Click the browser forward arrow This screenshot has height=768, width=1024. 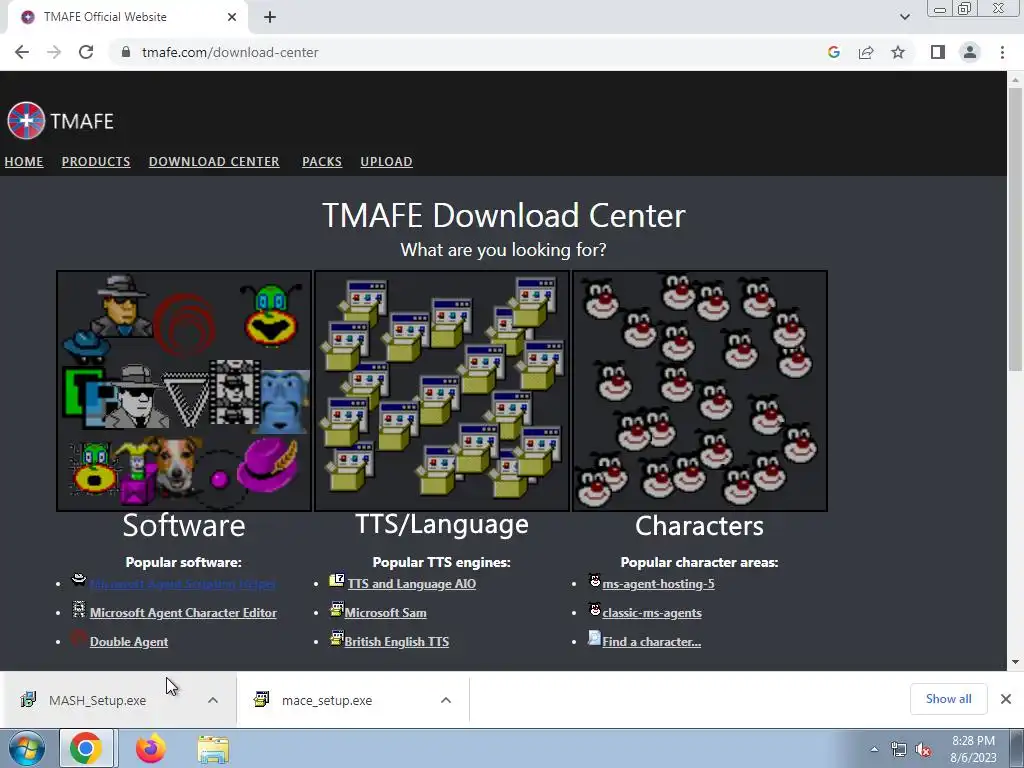[54, 52]
